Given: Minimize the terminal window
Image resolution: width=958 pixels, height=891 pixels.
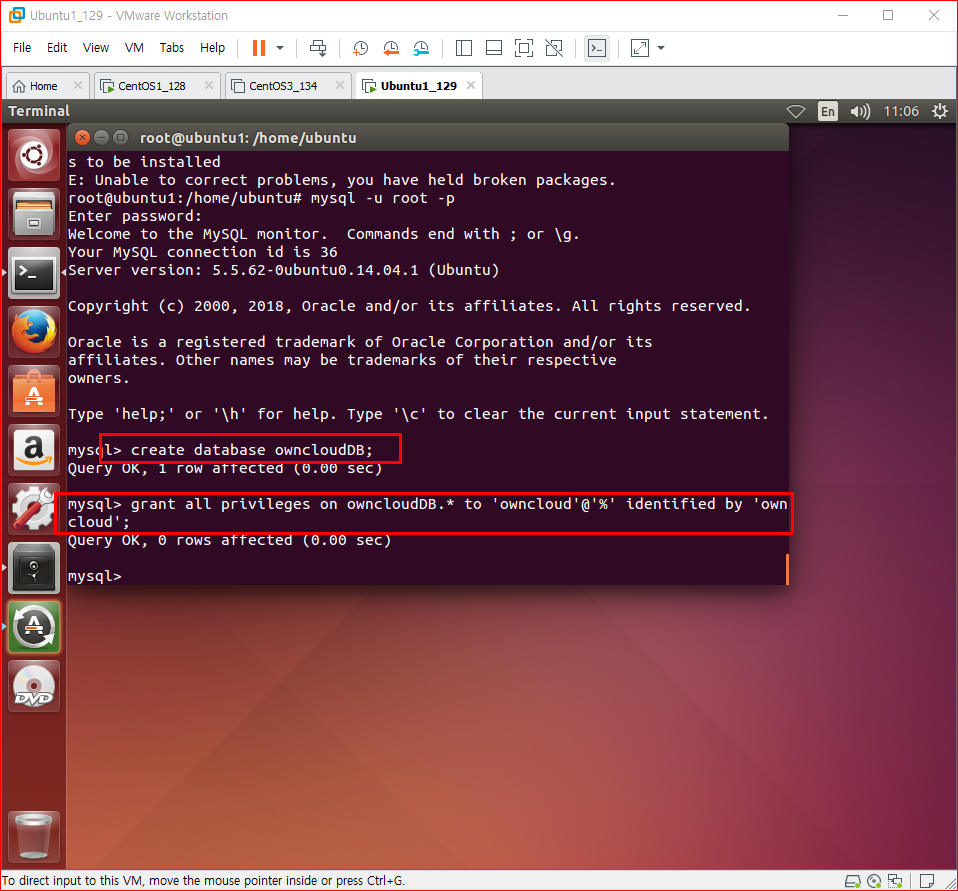Looking at the screenshot, I should [102, 138].
